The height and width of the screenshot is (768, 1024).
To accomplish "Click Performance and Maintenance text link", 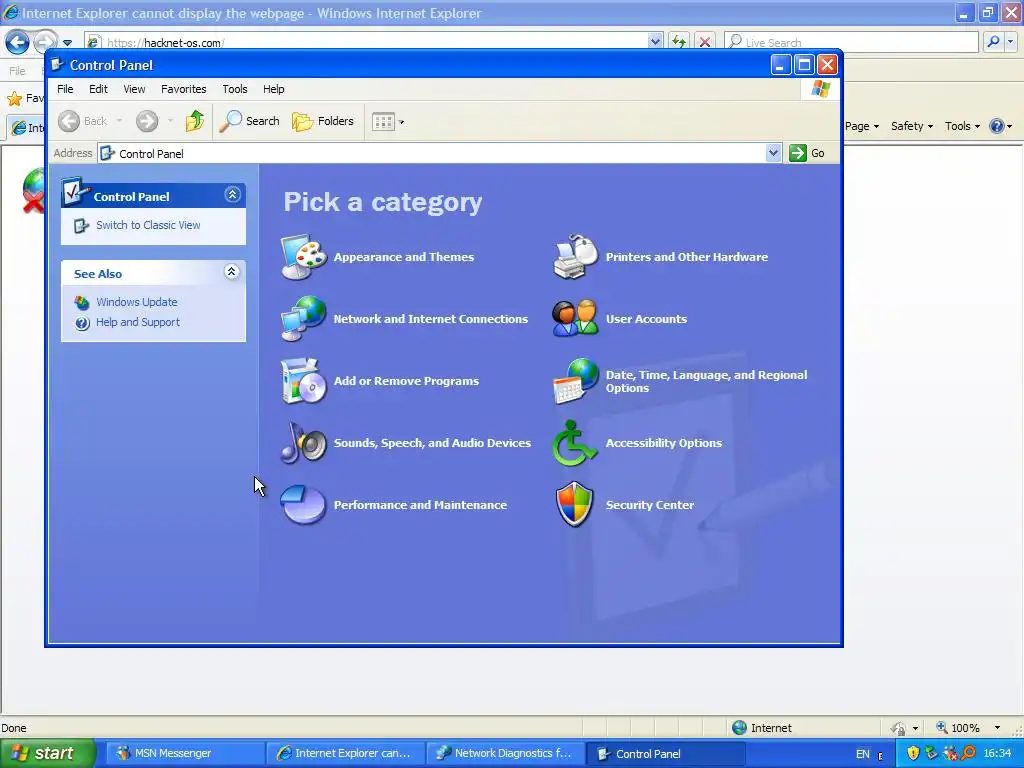I will [x=420, y=505].
